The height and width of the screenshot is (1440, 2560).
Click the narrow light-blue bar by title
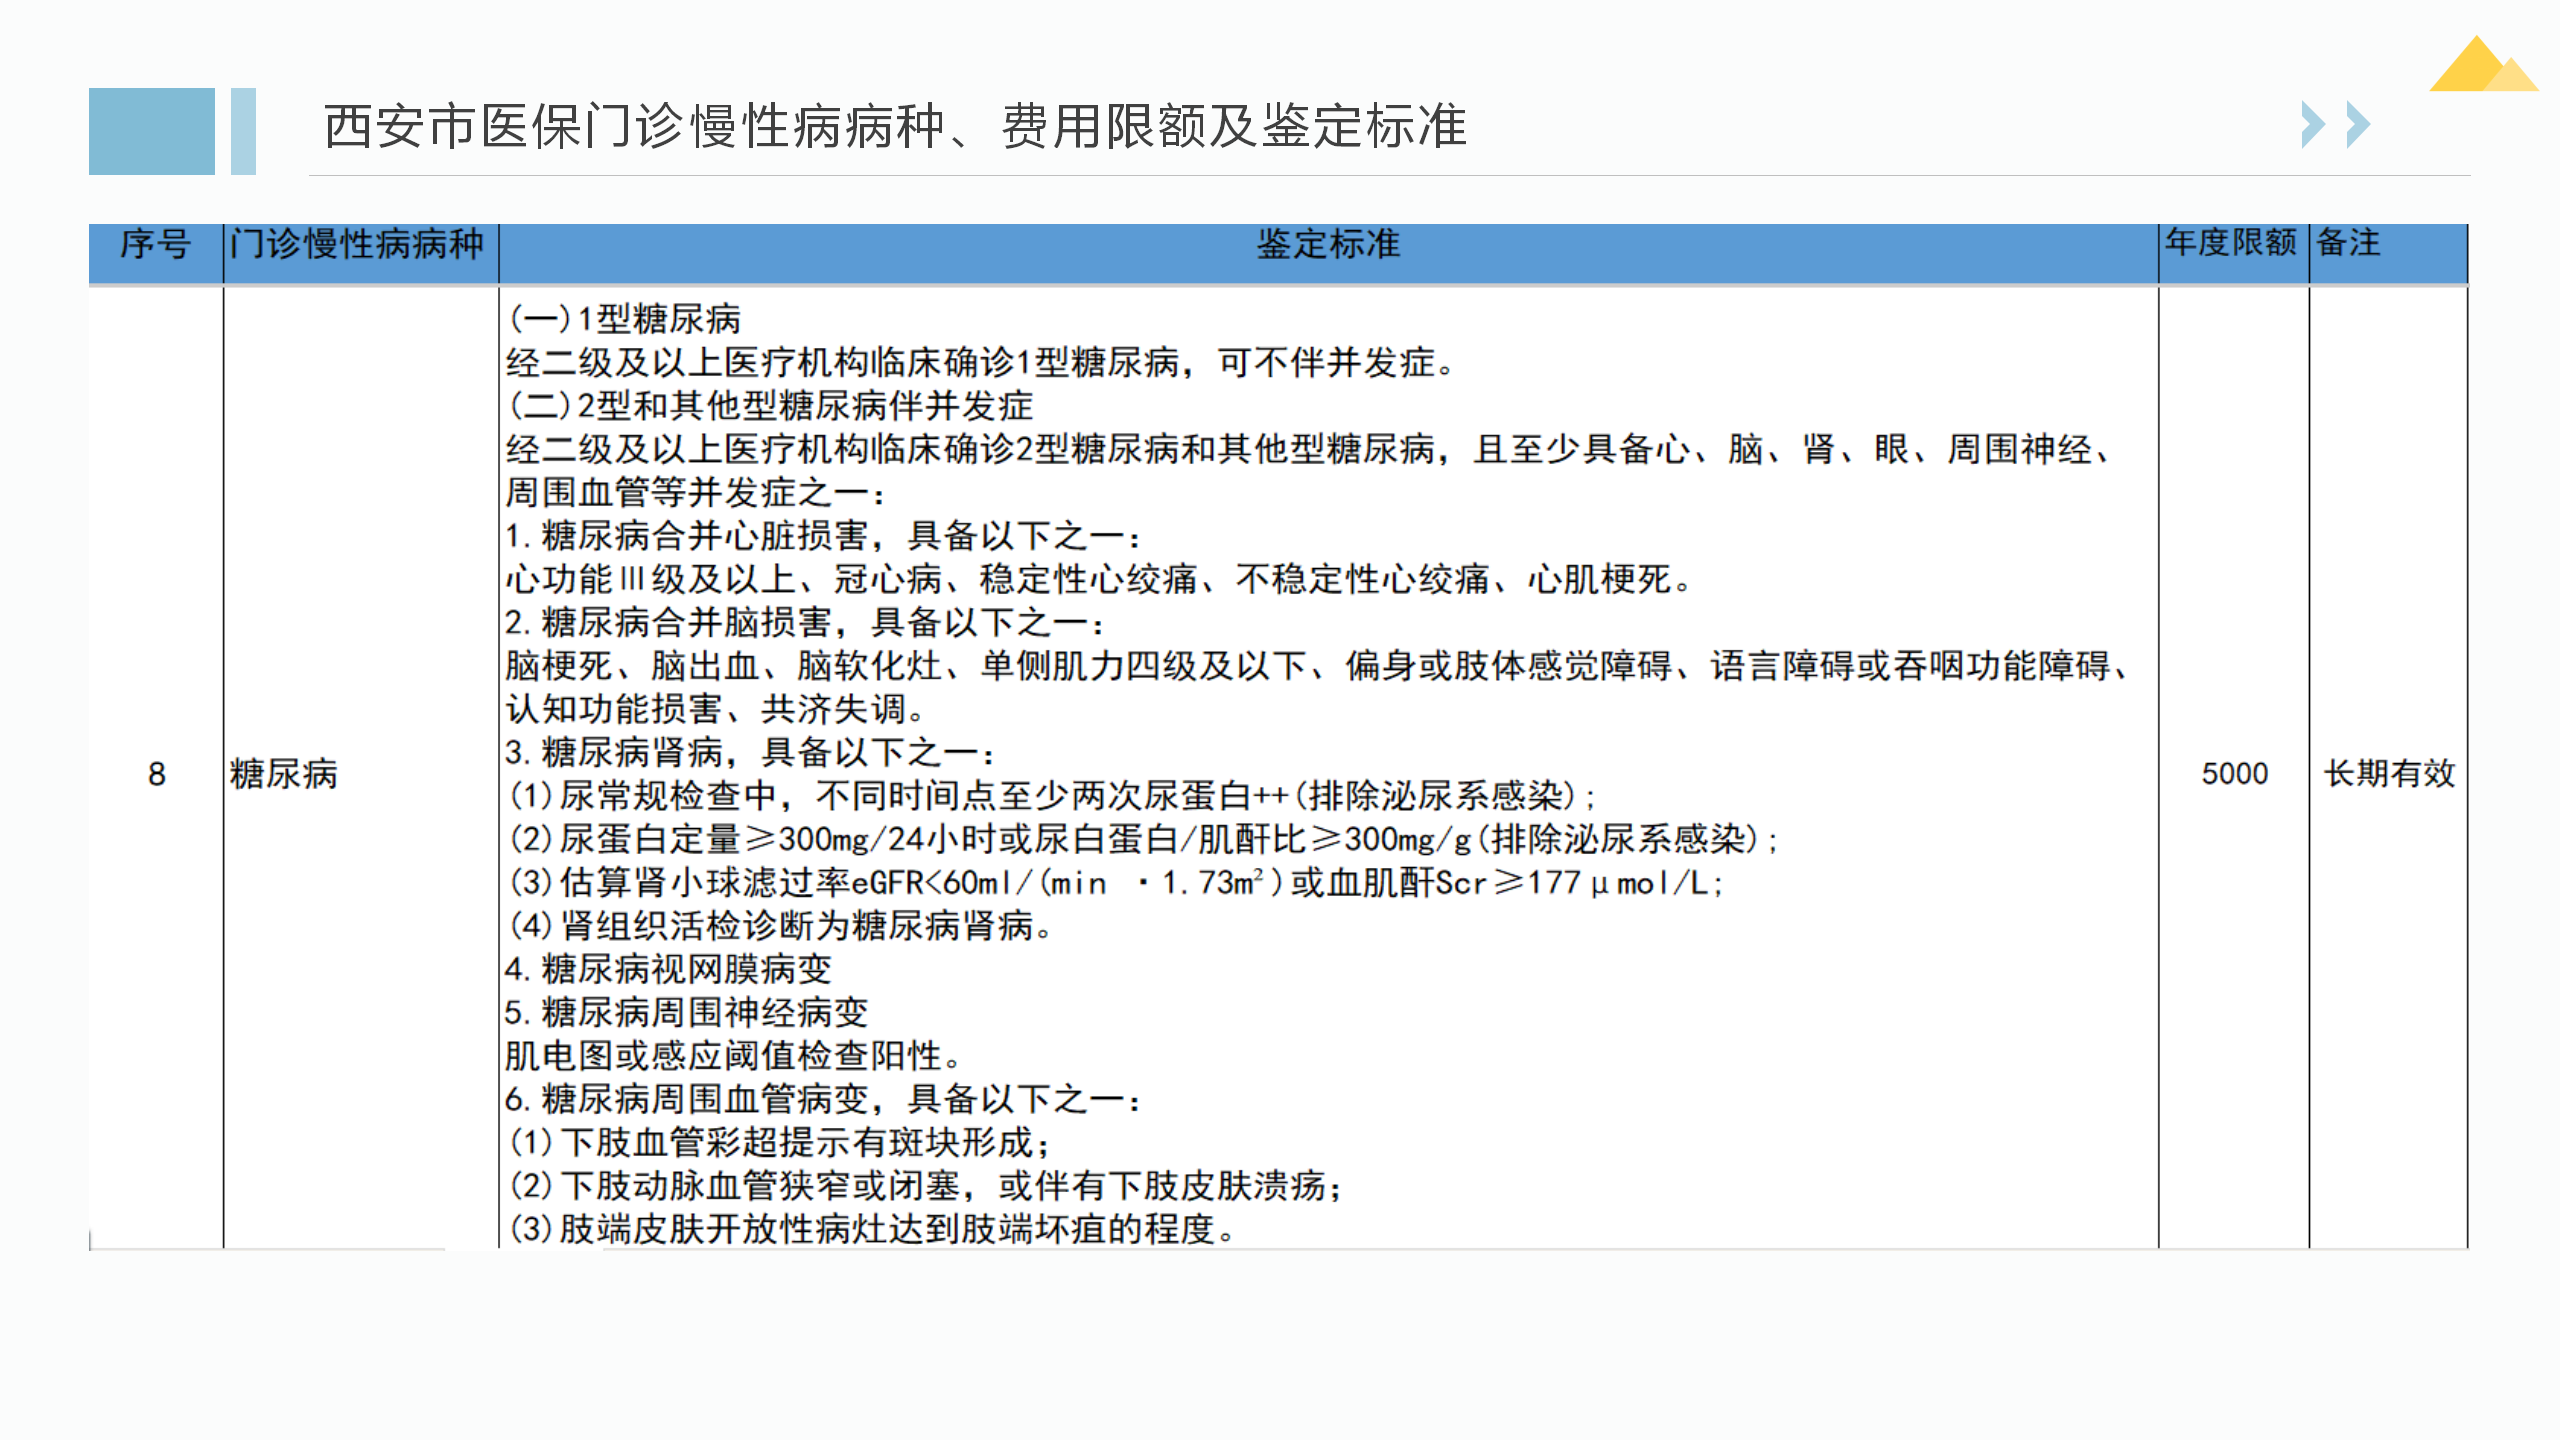(243, 131)
